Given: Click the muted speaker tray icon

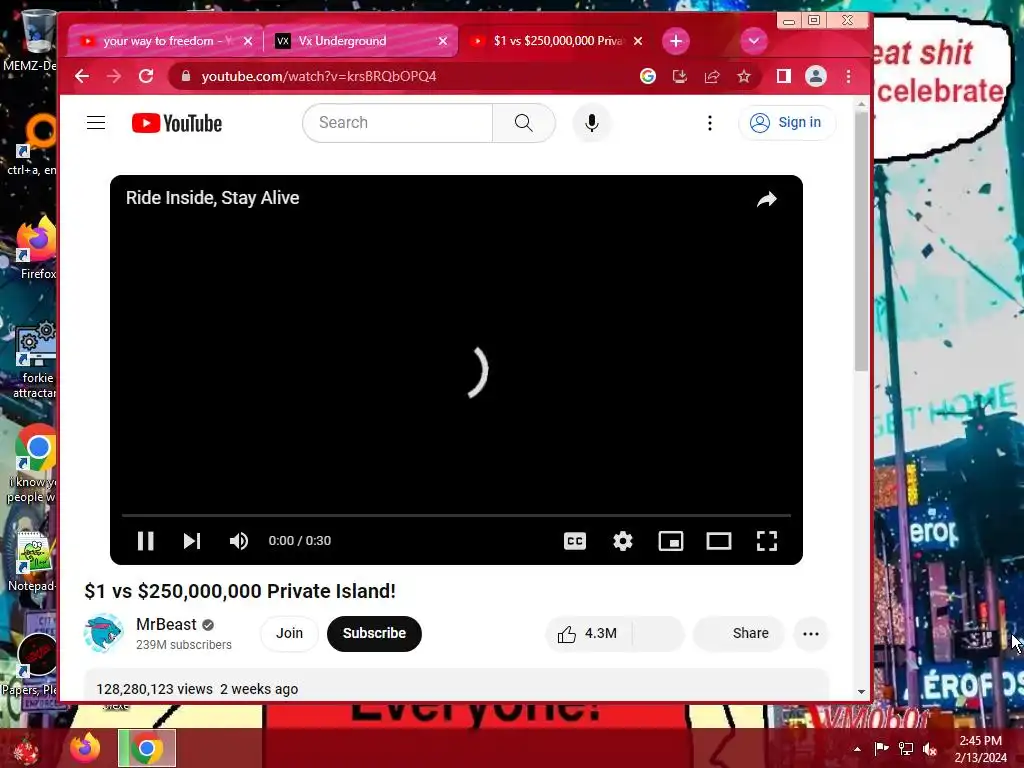Looking at the screenshot, I should pyautogui.click(x=930, y=749).
